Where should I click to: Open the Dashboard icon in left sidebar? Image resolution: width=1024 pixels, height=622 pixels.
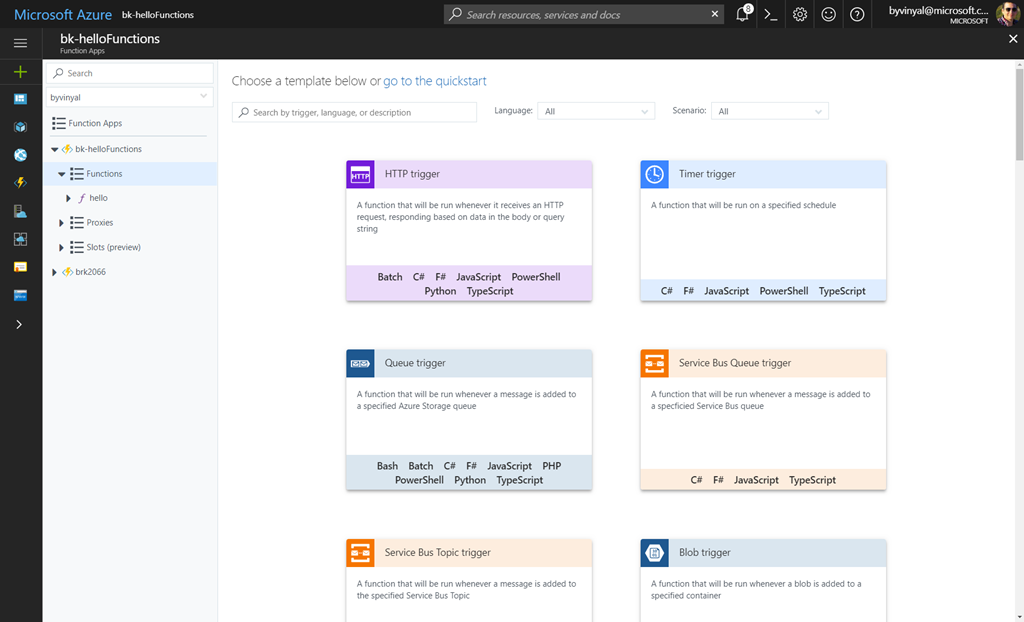coord(20,99)
